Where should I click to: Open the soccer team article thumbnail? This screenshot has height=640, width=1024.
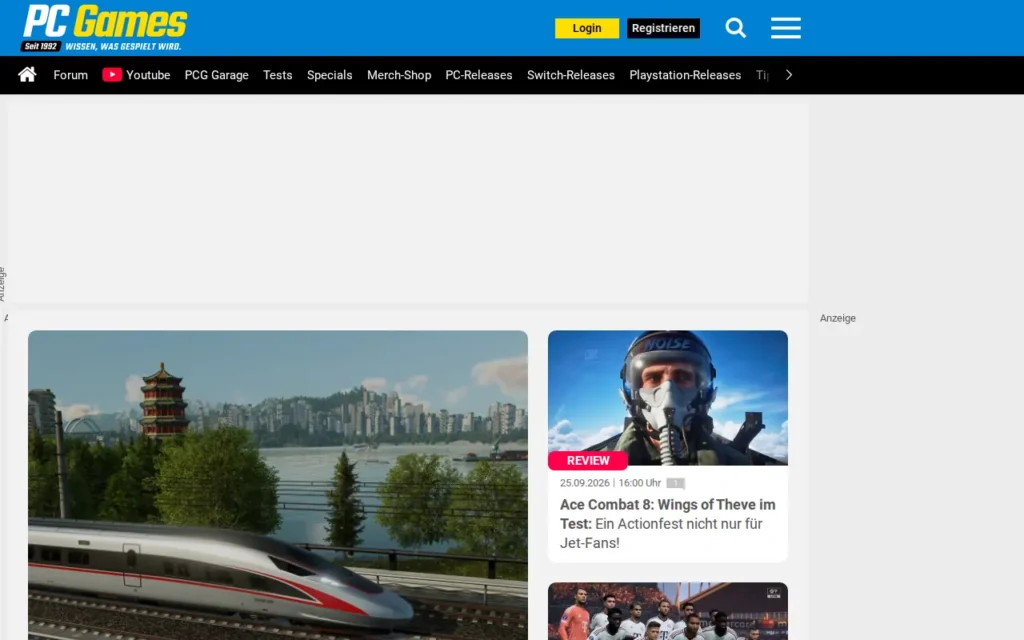[x=667, y=611]
